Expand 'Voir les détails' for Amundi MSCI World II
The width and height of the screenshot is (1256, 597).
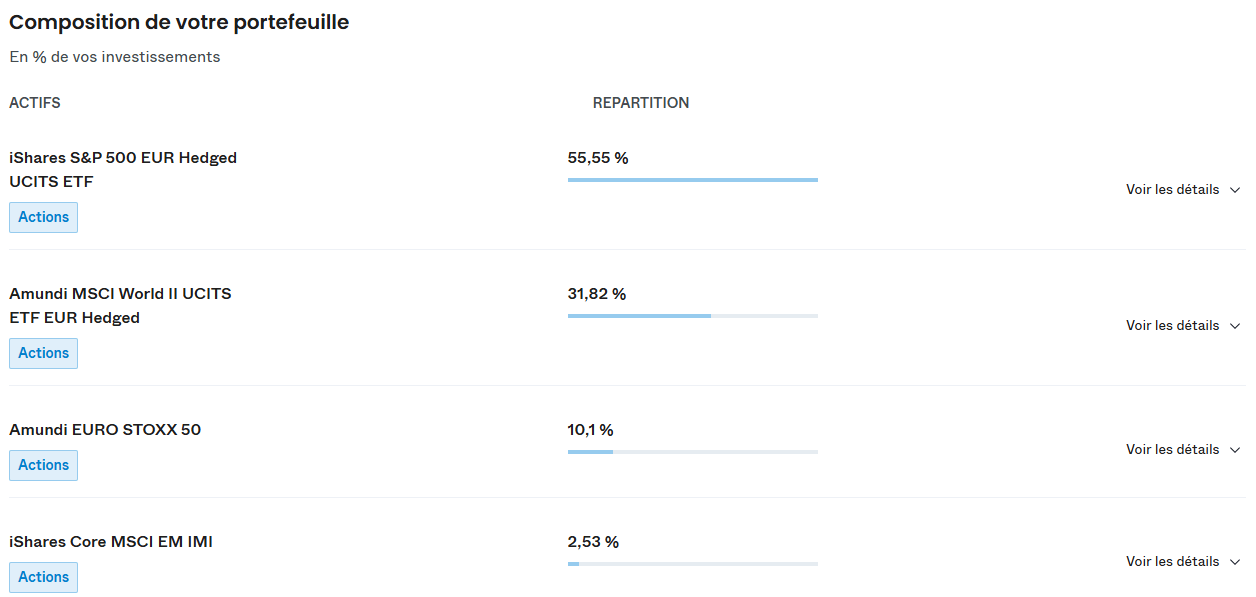(1172, 326)
